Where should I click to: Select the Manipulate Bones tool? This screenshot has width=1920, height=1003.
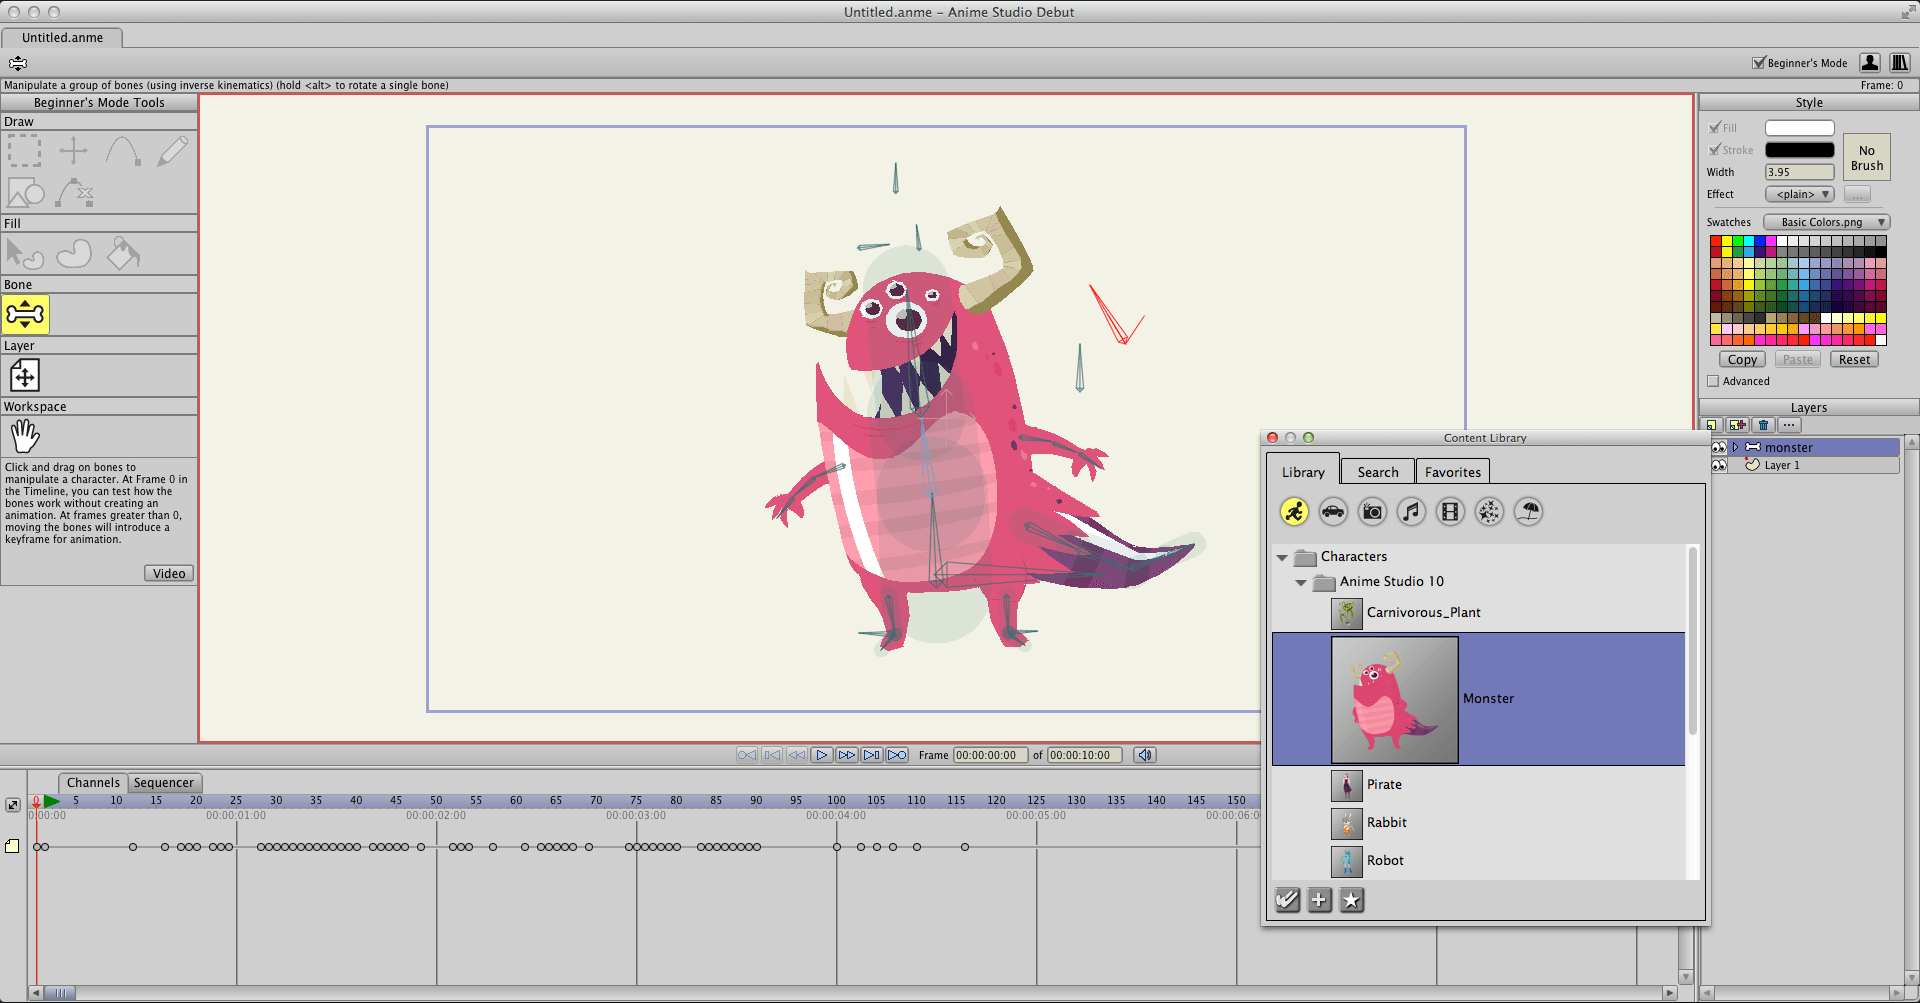(x=25, y=315)
